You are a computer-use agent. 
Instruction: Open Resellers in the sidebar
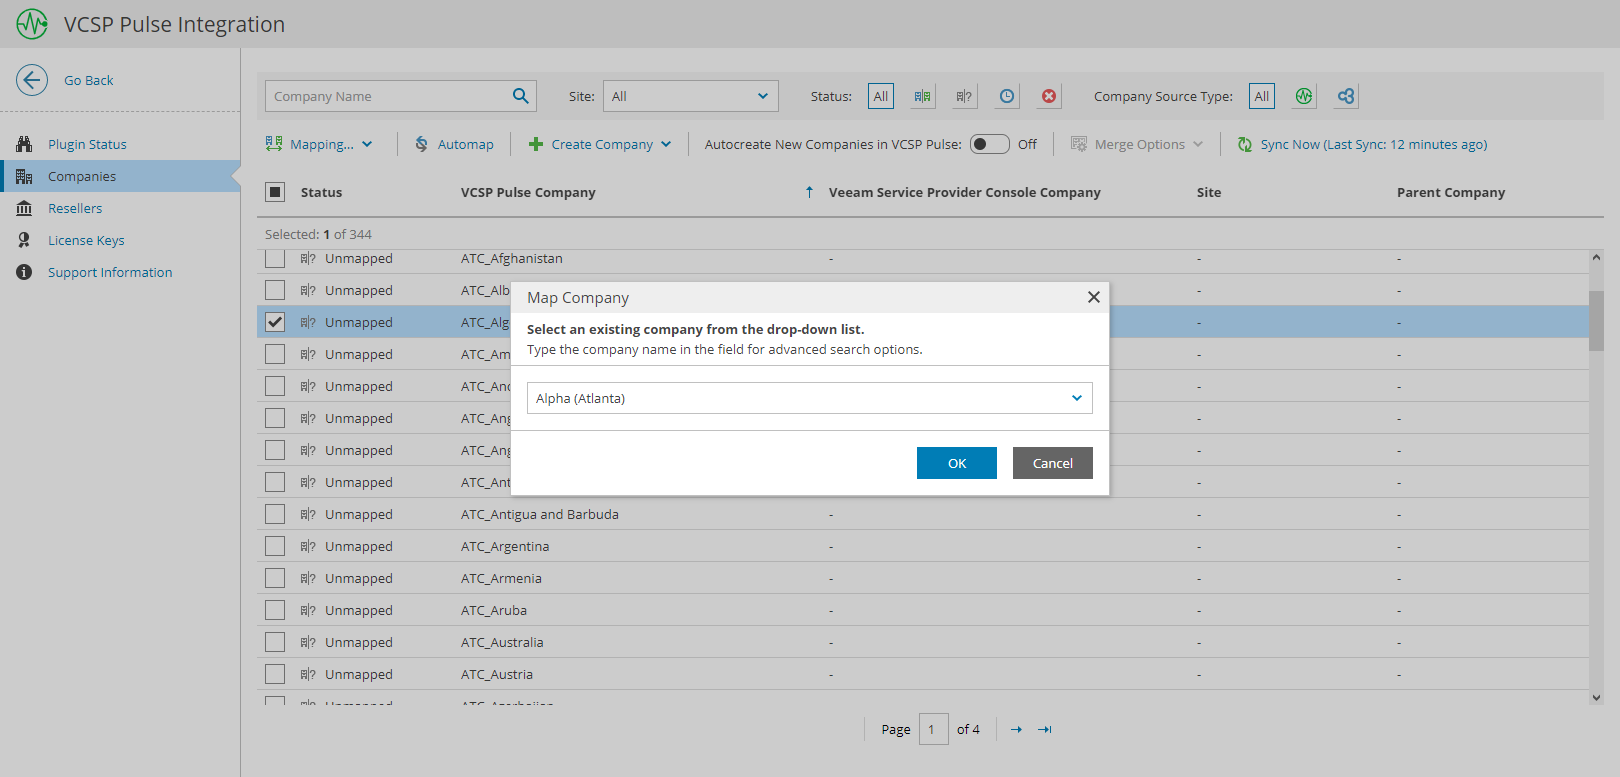75,208
